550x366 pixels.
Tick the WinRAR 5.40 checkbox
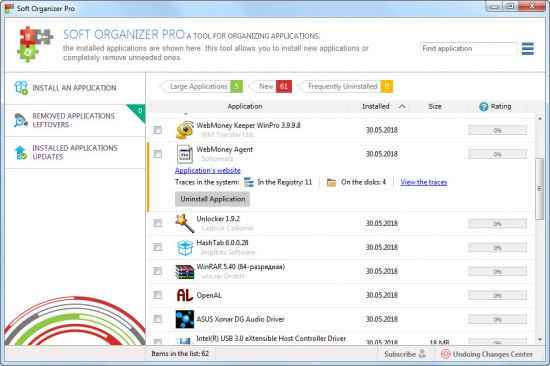[x=157, y=271]
